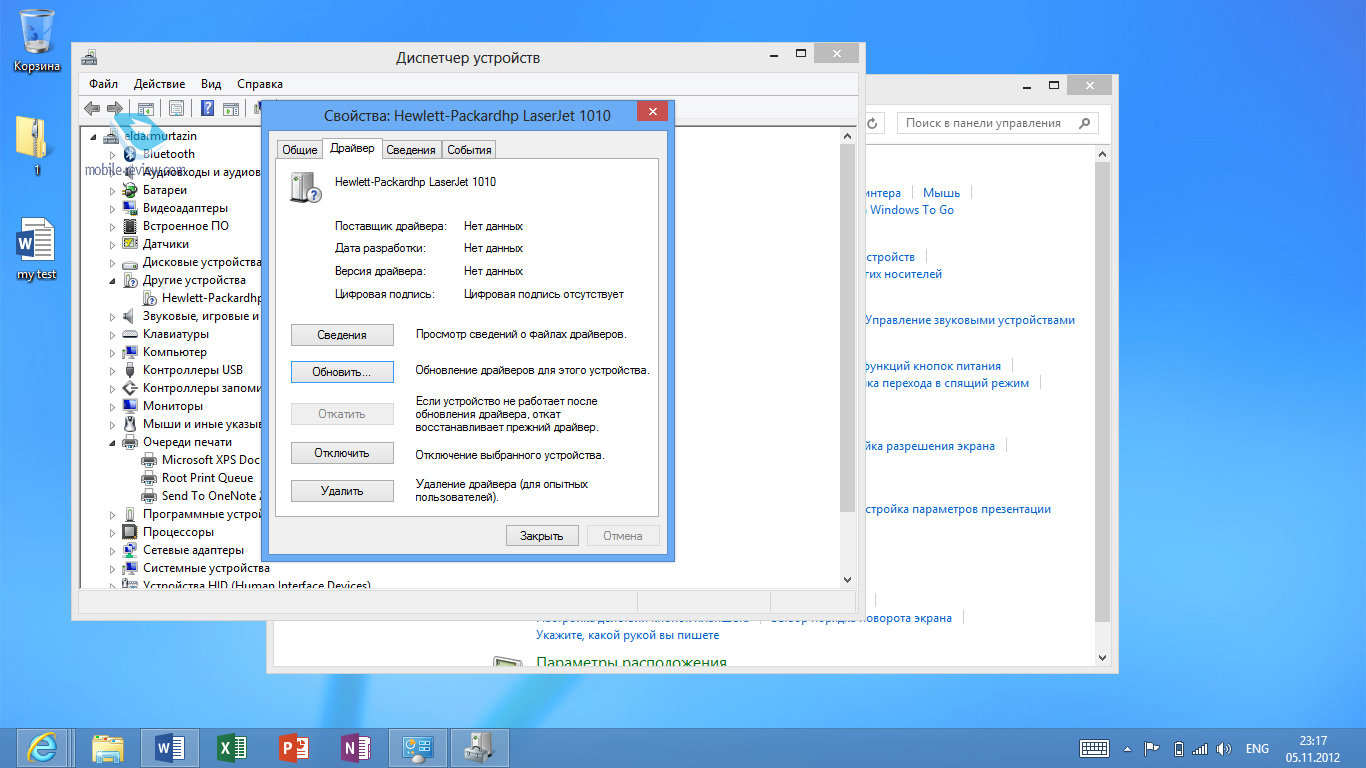This screenshot has width=1366, height=768.
Task: Select the Процессоры processor icon
Action: [x=130, y=532]
